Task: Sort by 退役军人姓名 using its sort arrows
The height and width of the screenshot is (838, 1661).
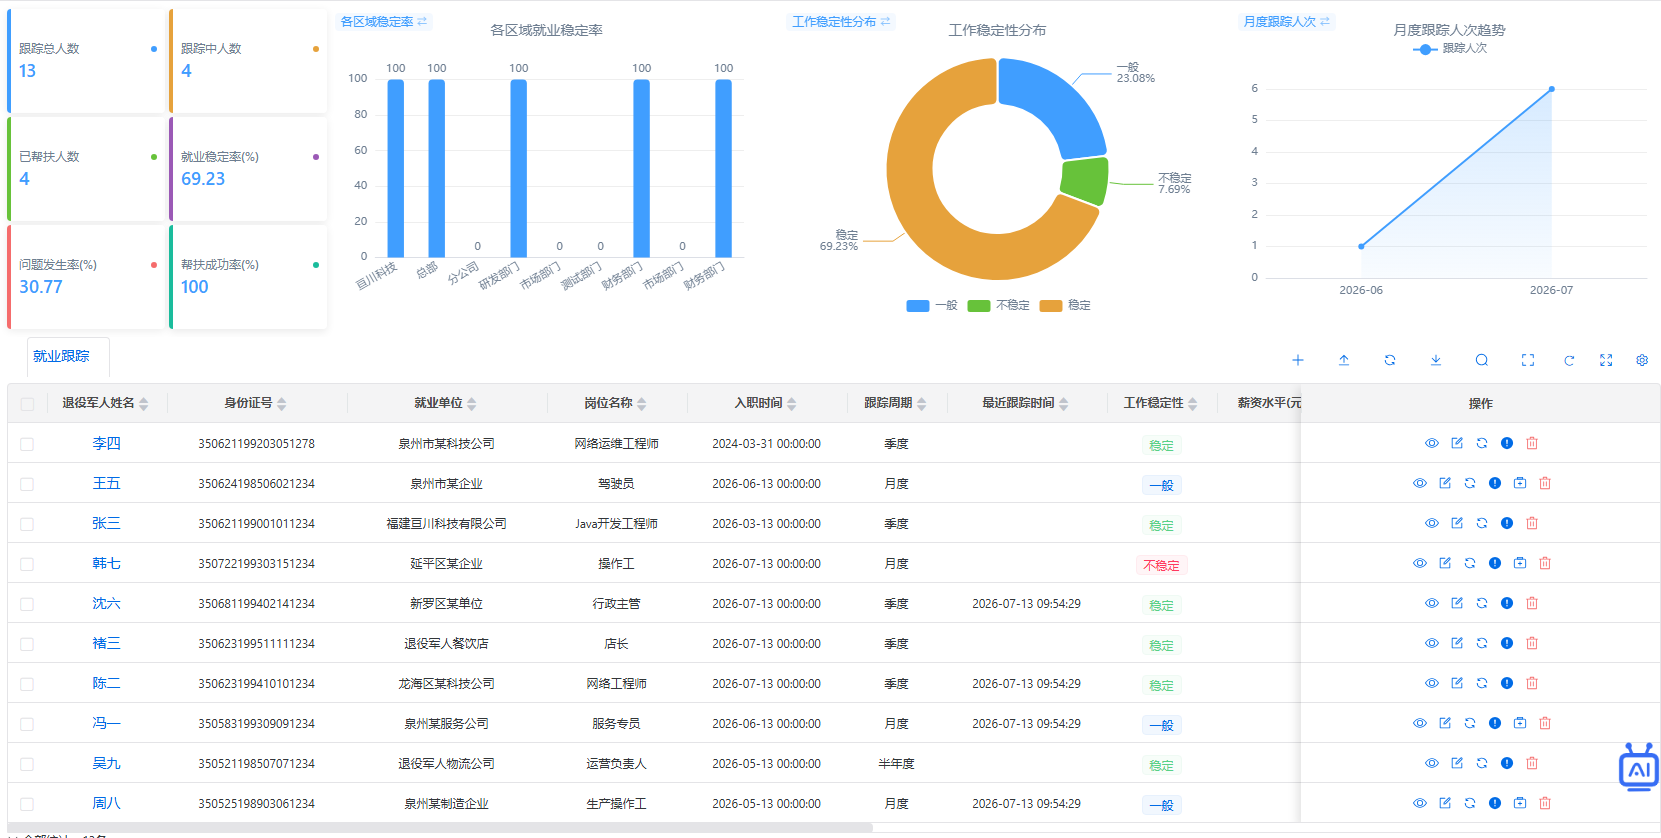Action: pos(144,404)
